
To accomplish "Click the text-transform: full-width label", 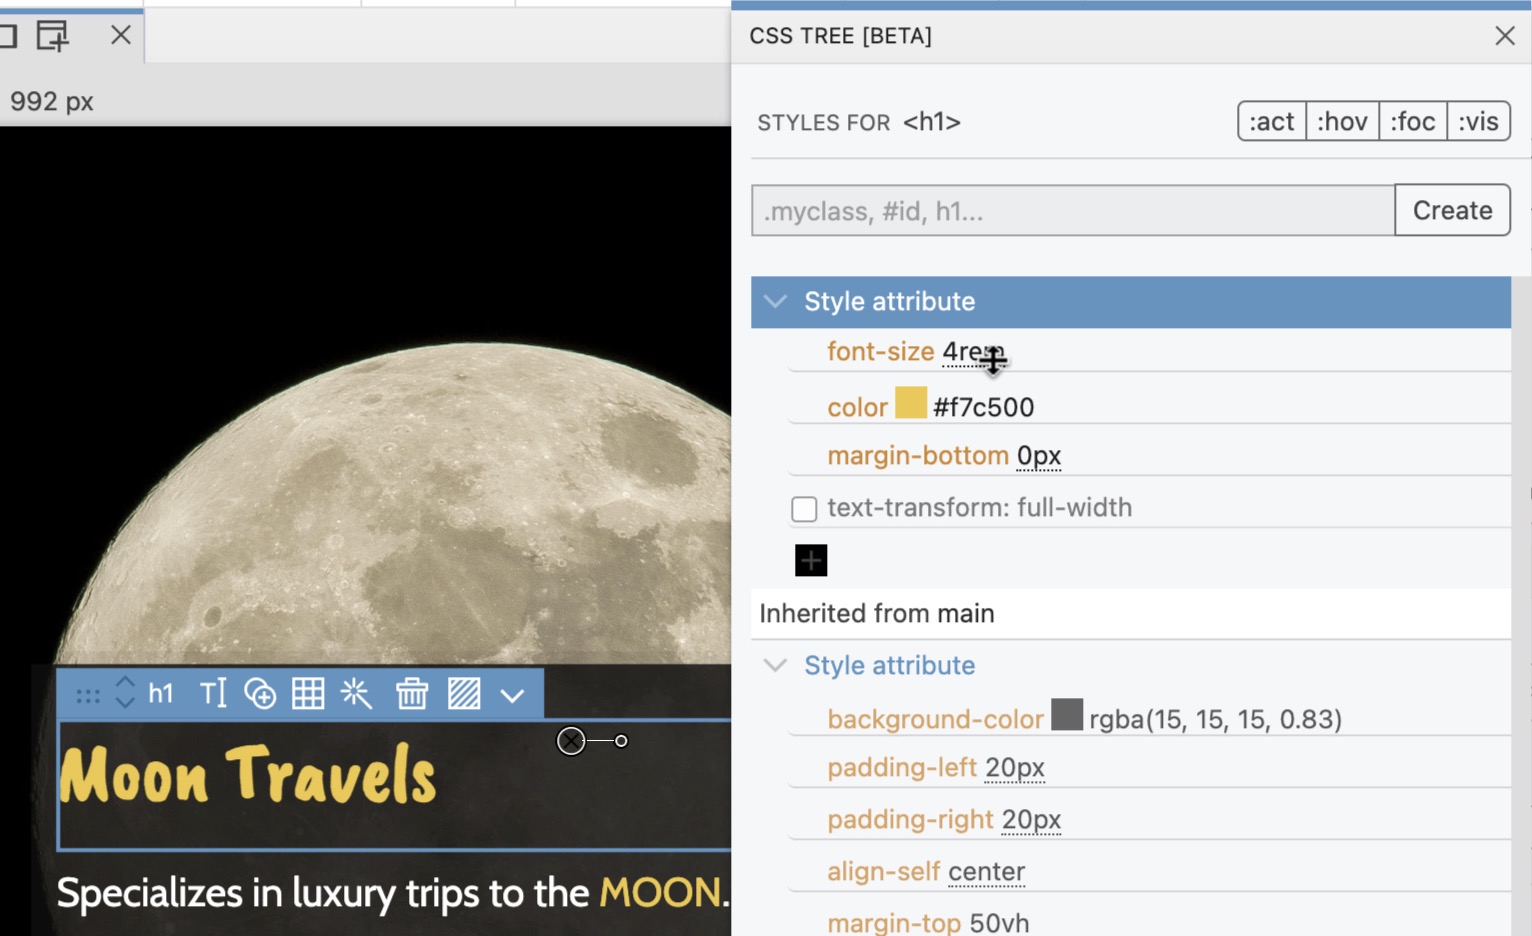I will [x=979, y=507].
